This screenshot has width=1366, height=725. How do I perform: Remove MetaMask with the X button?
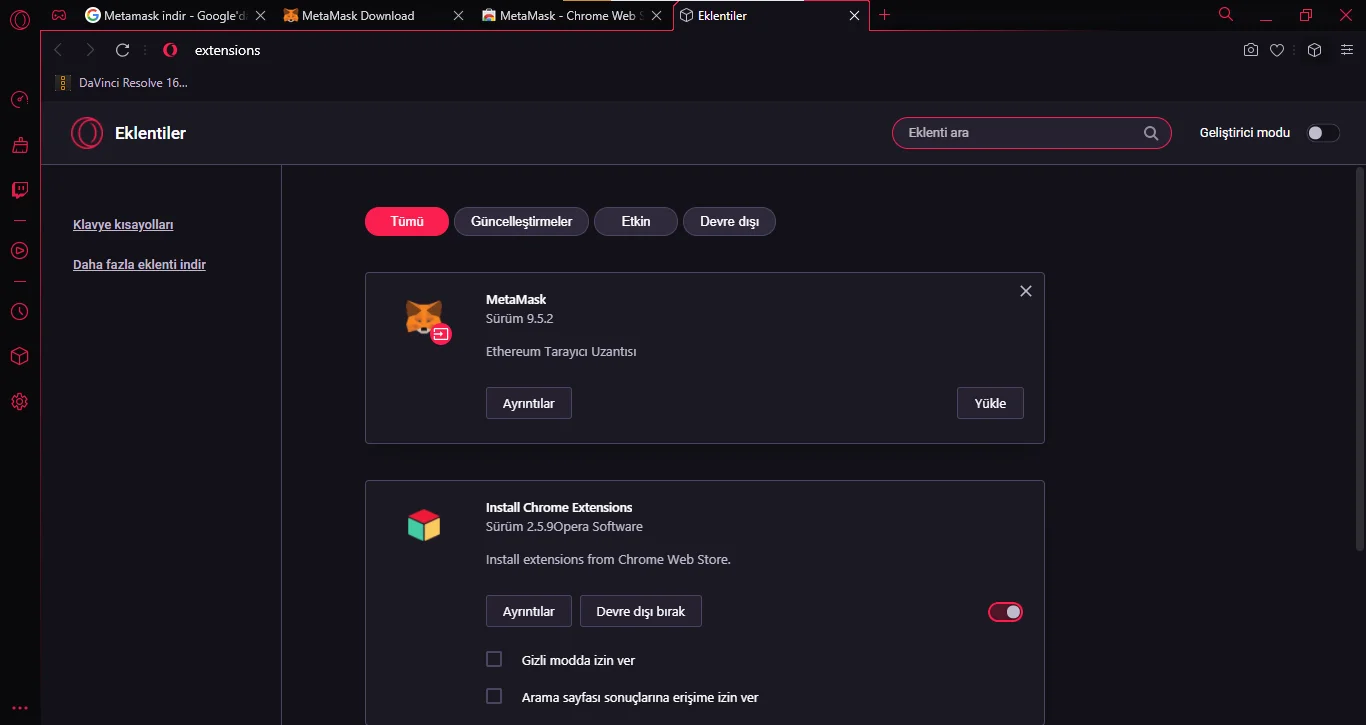tap(1025, 291)
